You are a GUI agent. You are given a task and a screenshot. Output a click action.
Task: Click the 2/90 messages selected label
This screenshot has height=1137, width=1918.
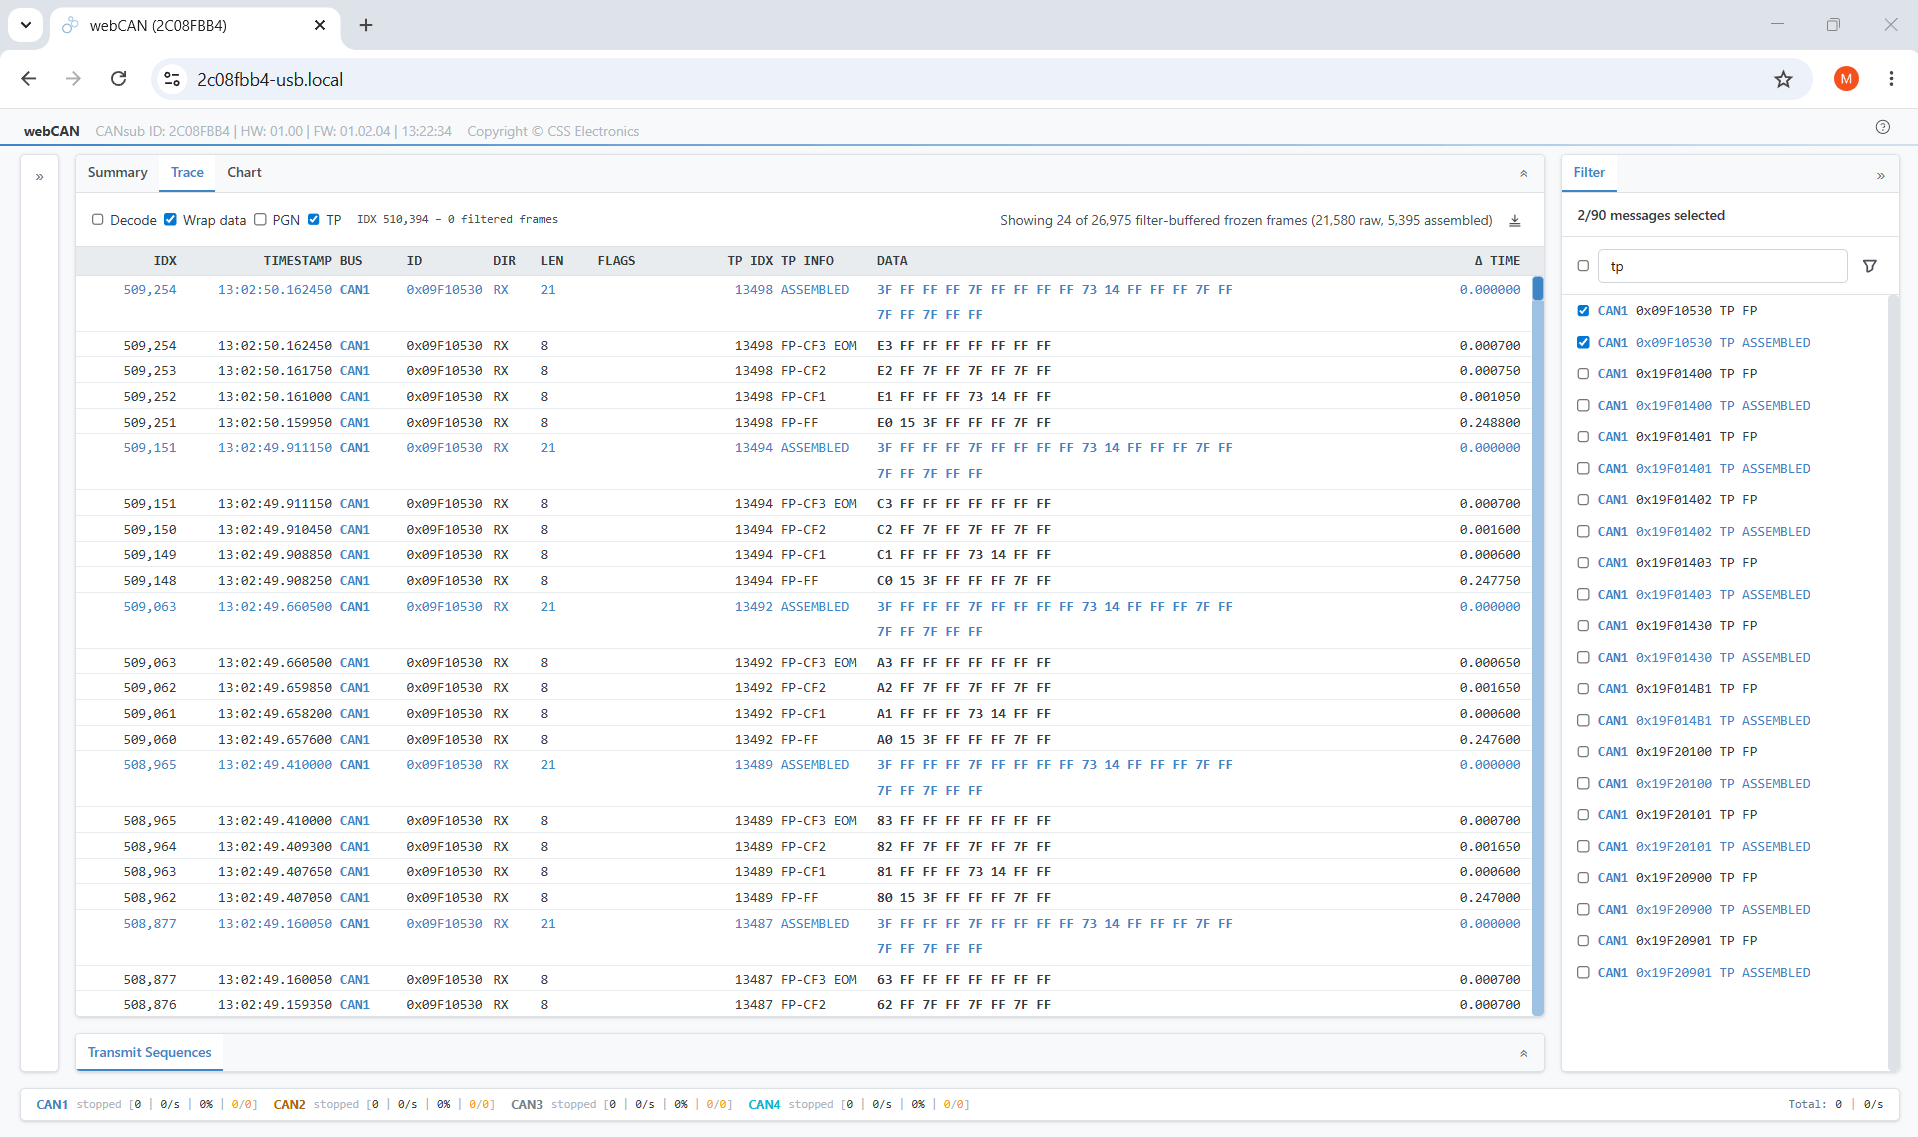tap(1651, 216)
